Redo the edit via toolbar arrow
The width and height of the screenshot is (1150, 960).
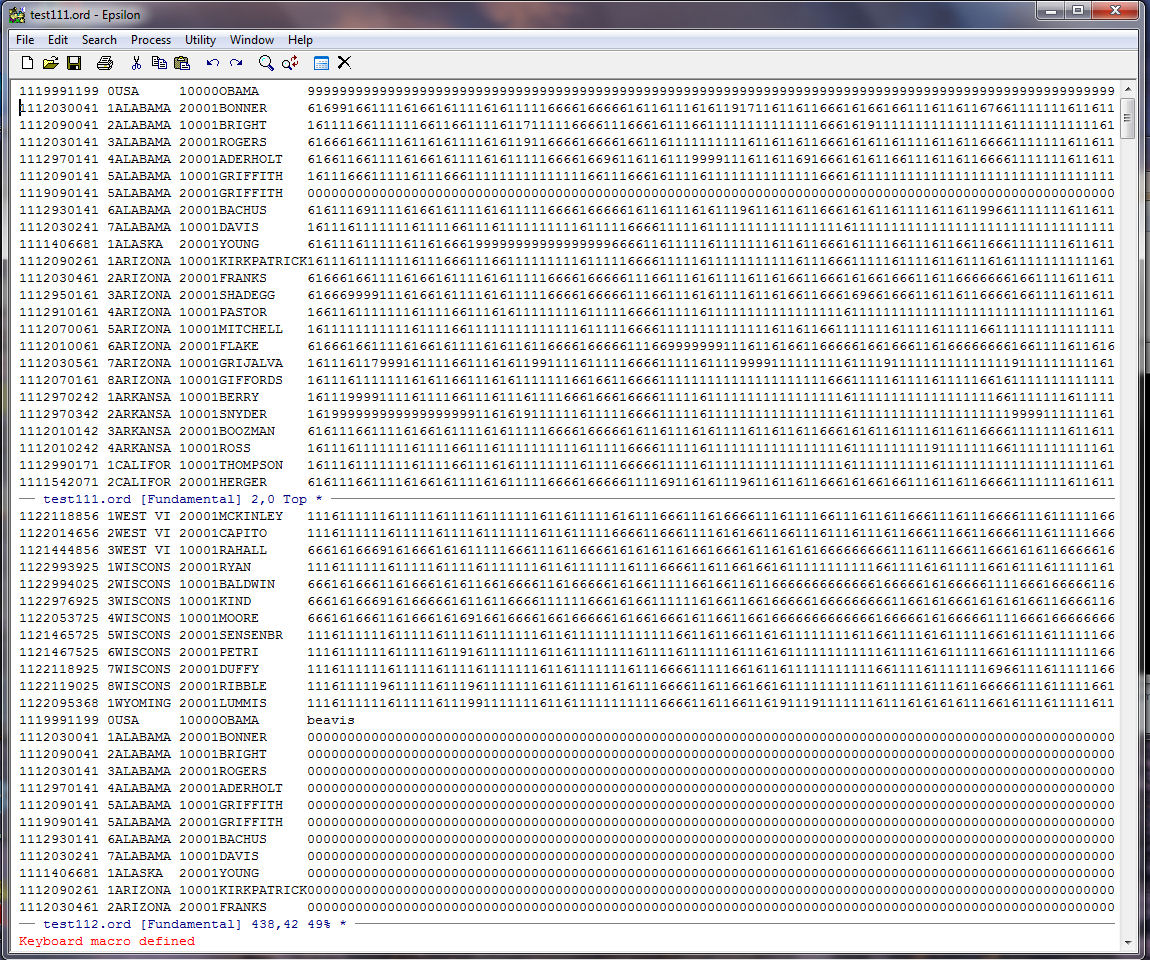[x=236, y=63]
